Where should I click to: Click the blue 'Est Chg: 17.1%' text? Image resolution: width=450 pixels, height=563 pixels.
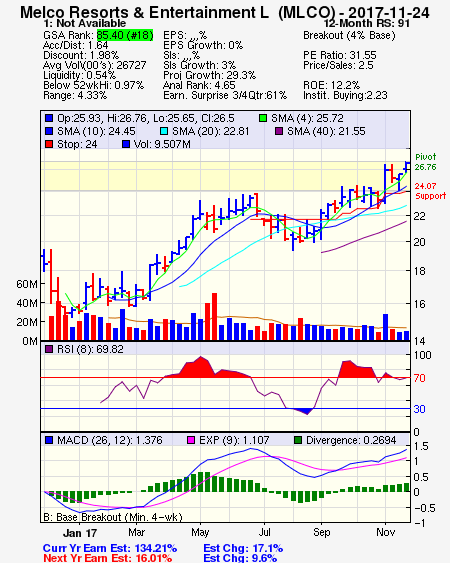click(243, 548)
